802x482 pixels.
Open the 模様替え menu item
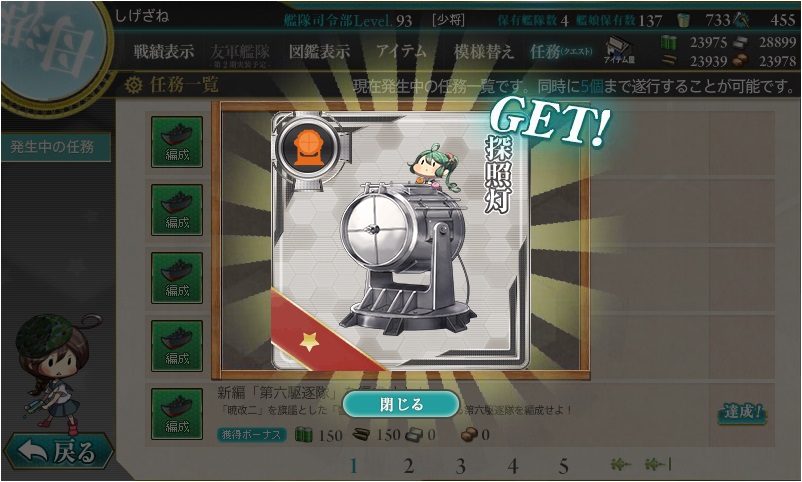pyautogui.click(x=483, y=51)
